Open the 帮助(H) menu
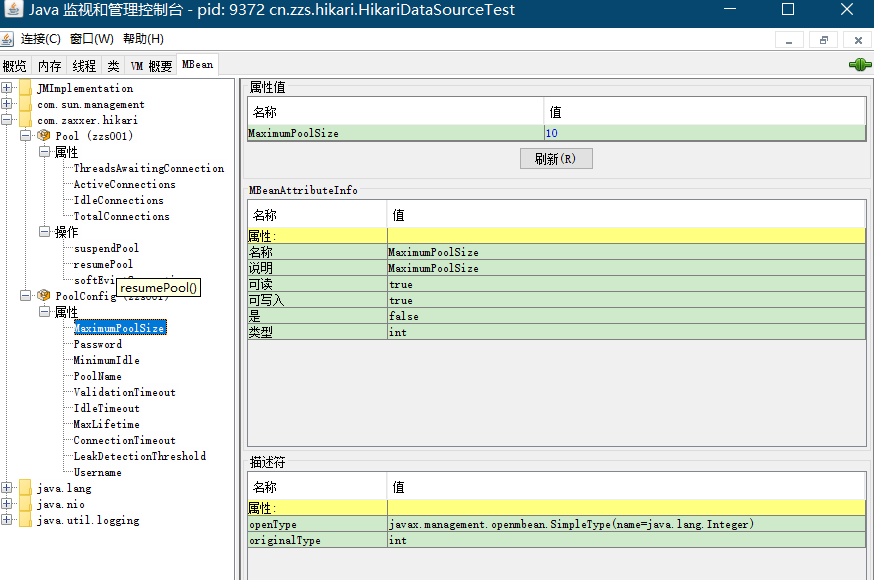 coord(143,39)
